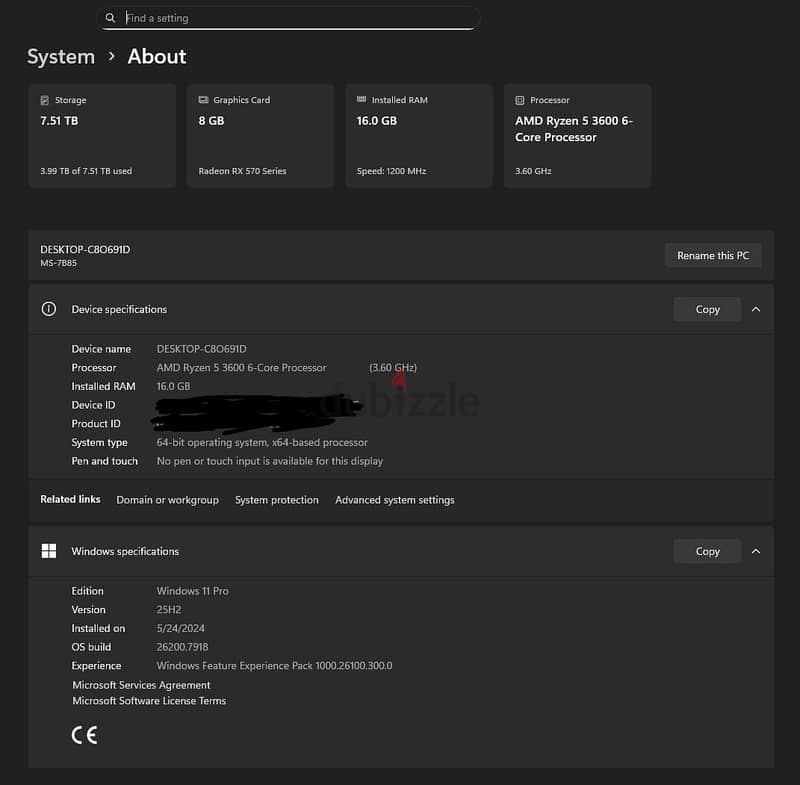Viewport: 800px width, 785px height.
Task: Open the Storage 7.51 TB card
Action: (x=103, y=136)
